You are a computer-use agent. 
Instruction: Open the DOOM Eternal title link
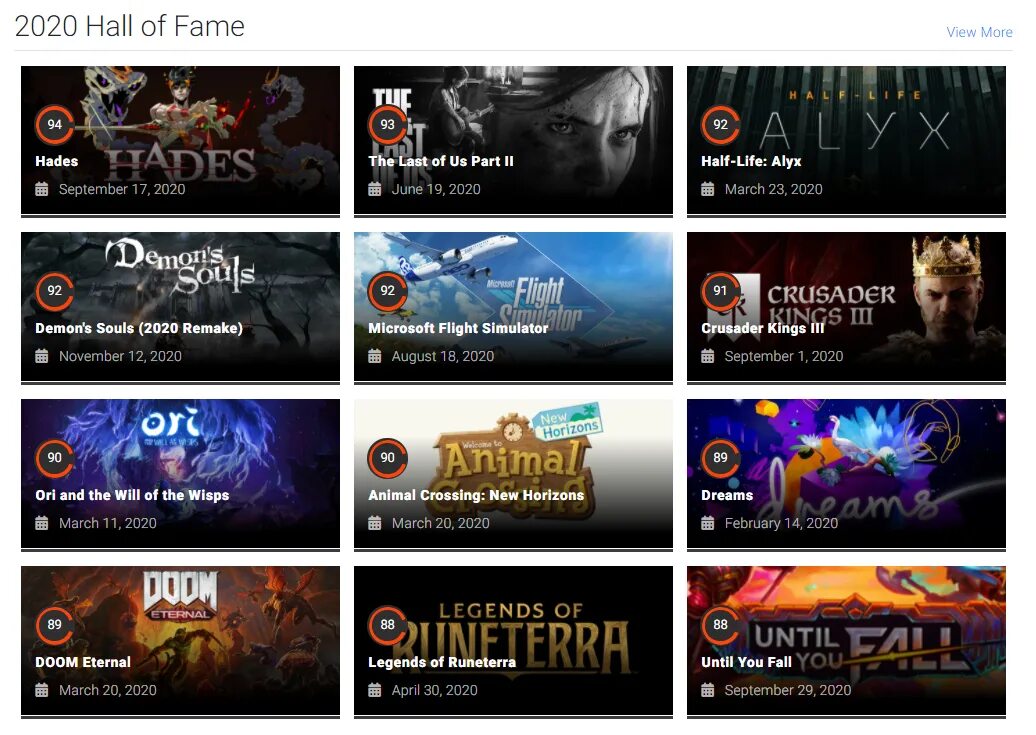coord(83,662)
